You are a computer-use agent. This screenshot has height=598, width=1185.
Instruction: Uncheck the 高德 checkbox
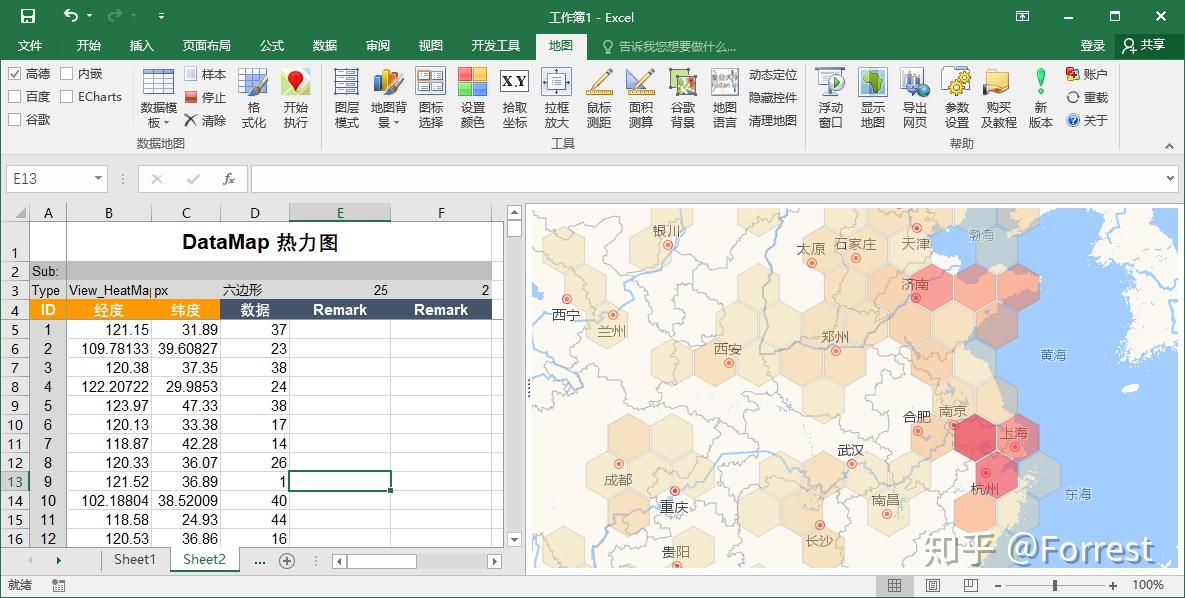(14, 74)
